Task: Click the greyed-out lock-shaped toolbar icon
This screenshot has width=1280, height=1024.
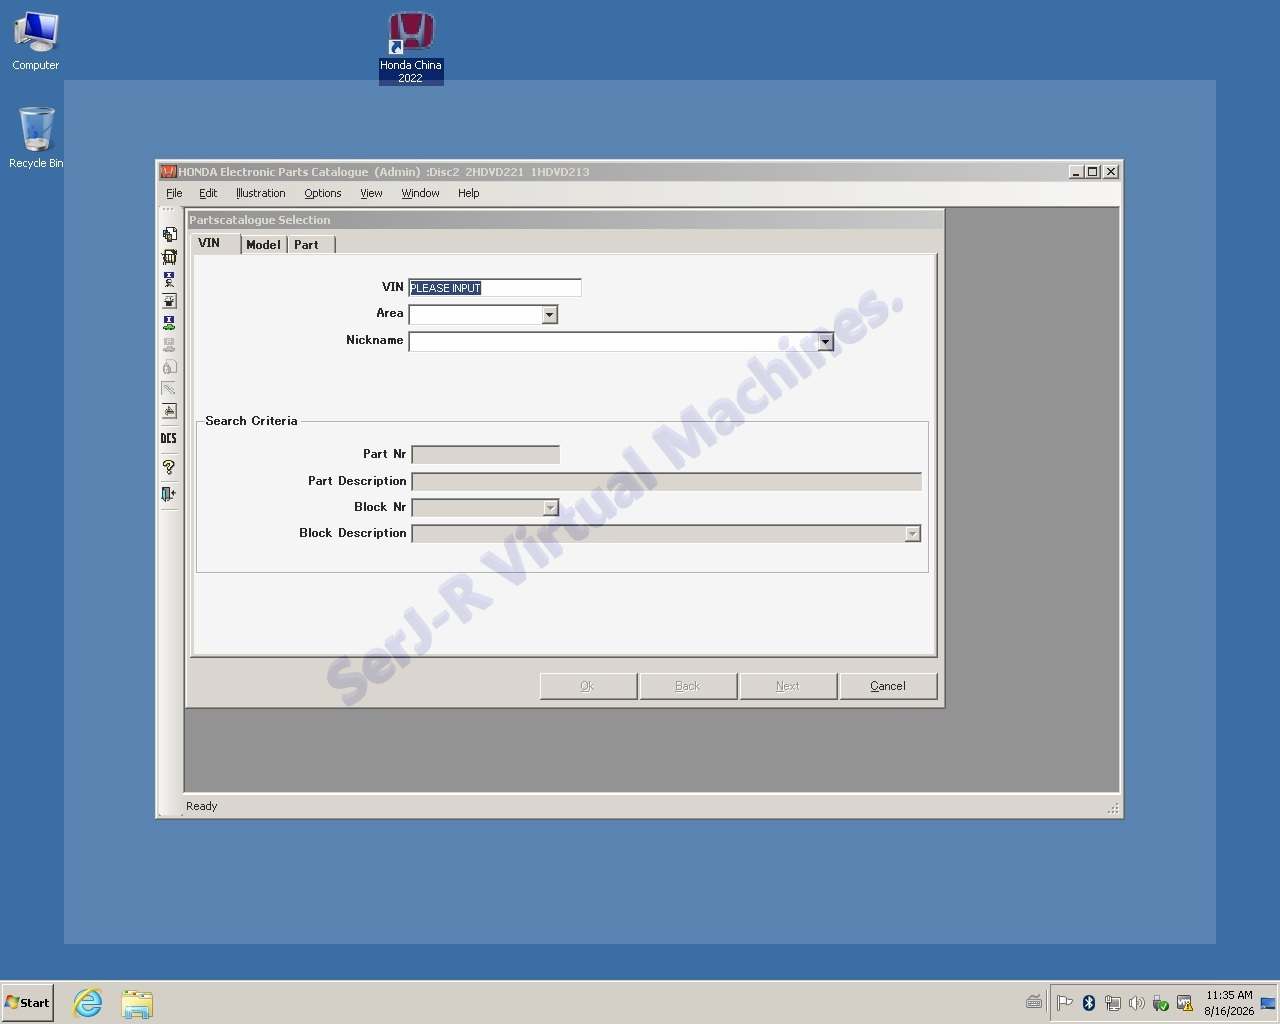Action: coord(169,367)
